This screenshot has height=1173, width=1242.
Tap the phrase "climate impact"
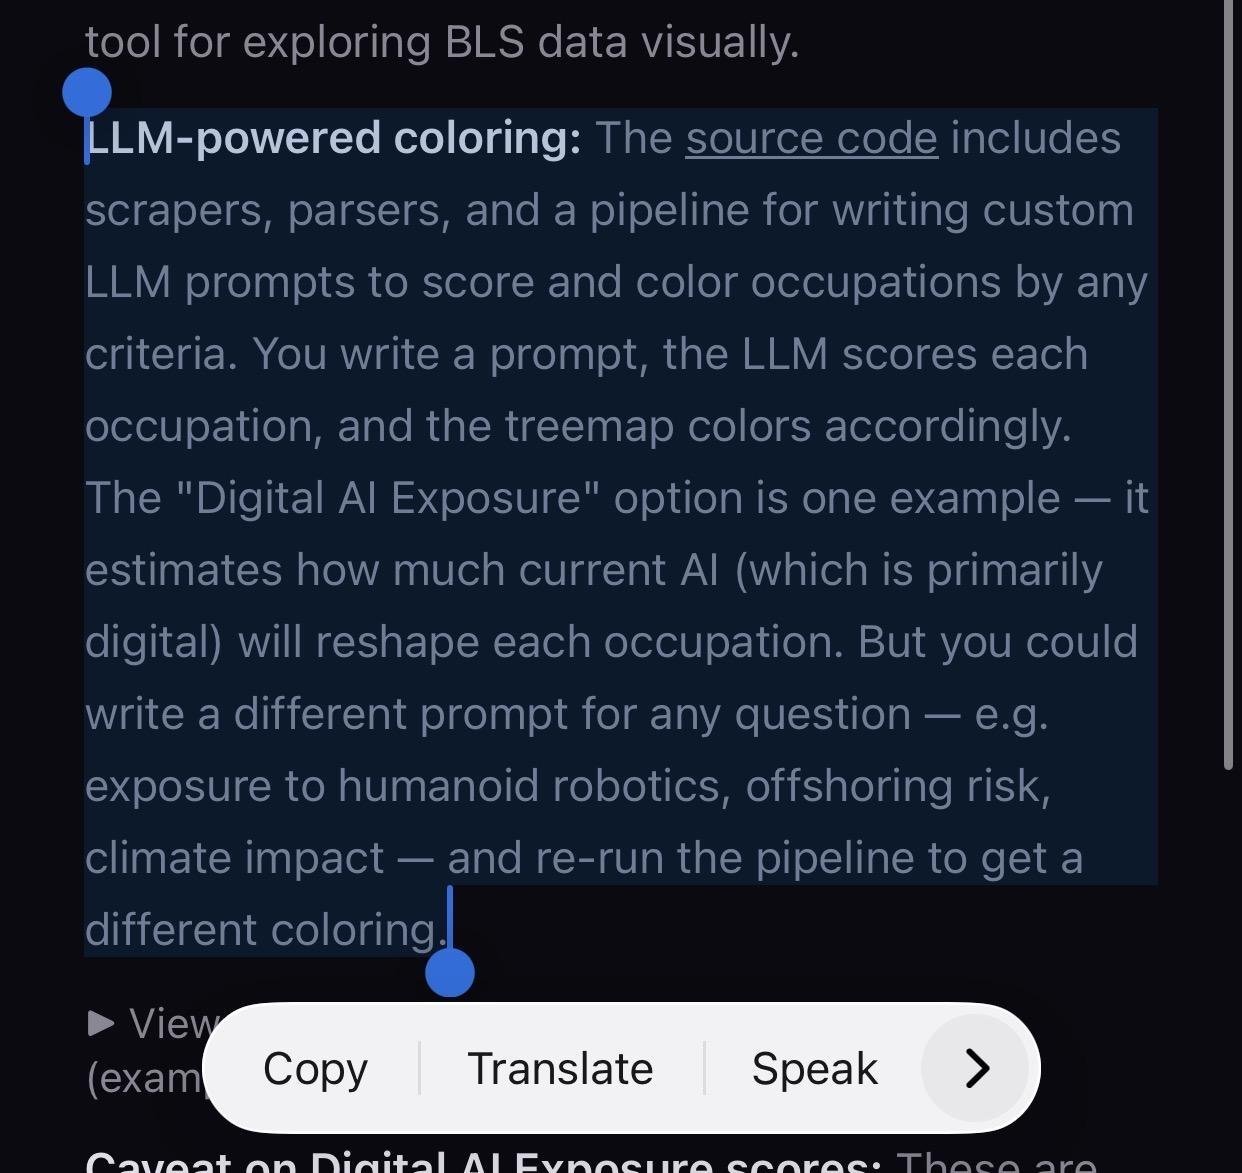tap(234, 858)
